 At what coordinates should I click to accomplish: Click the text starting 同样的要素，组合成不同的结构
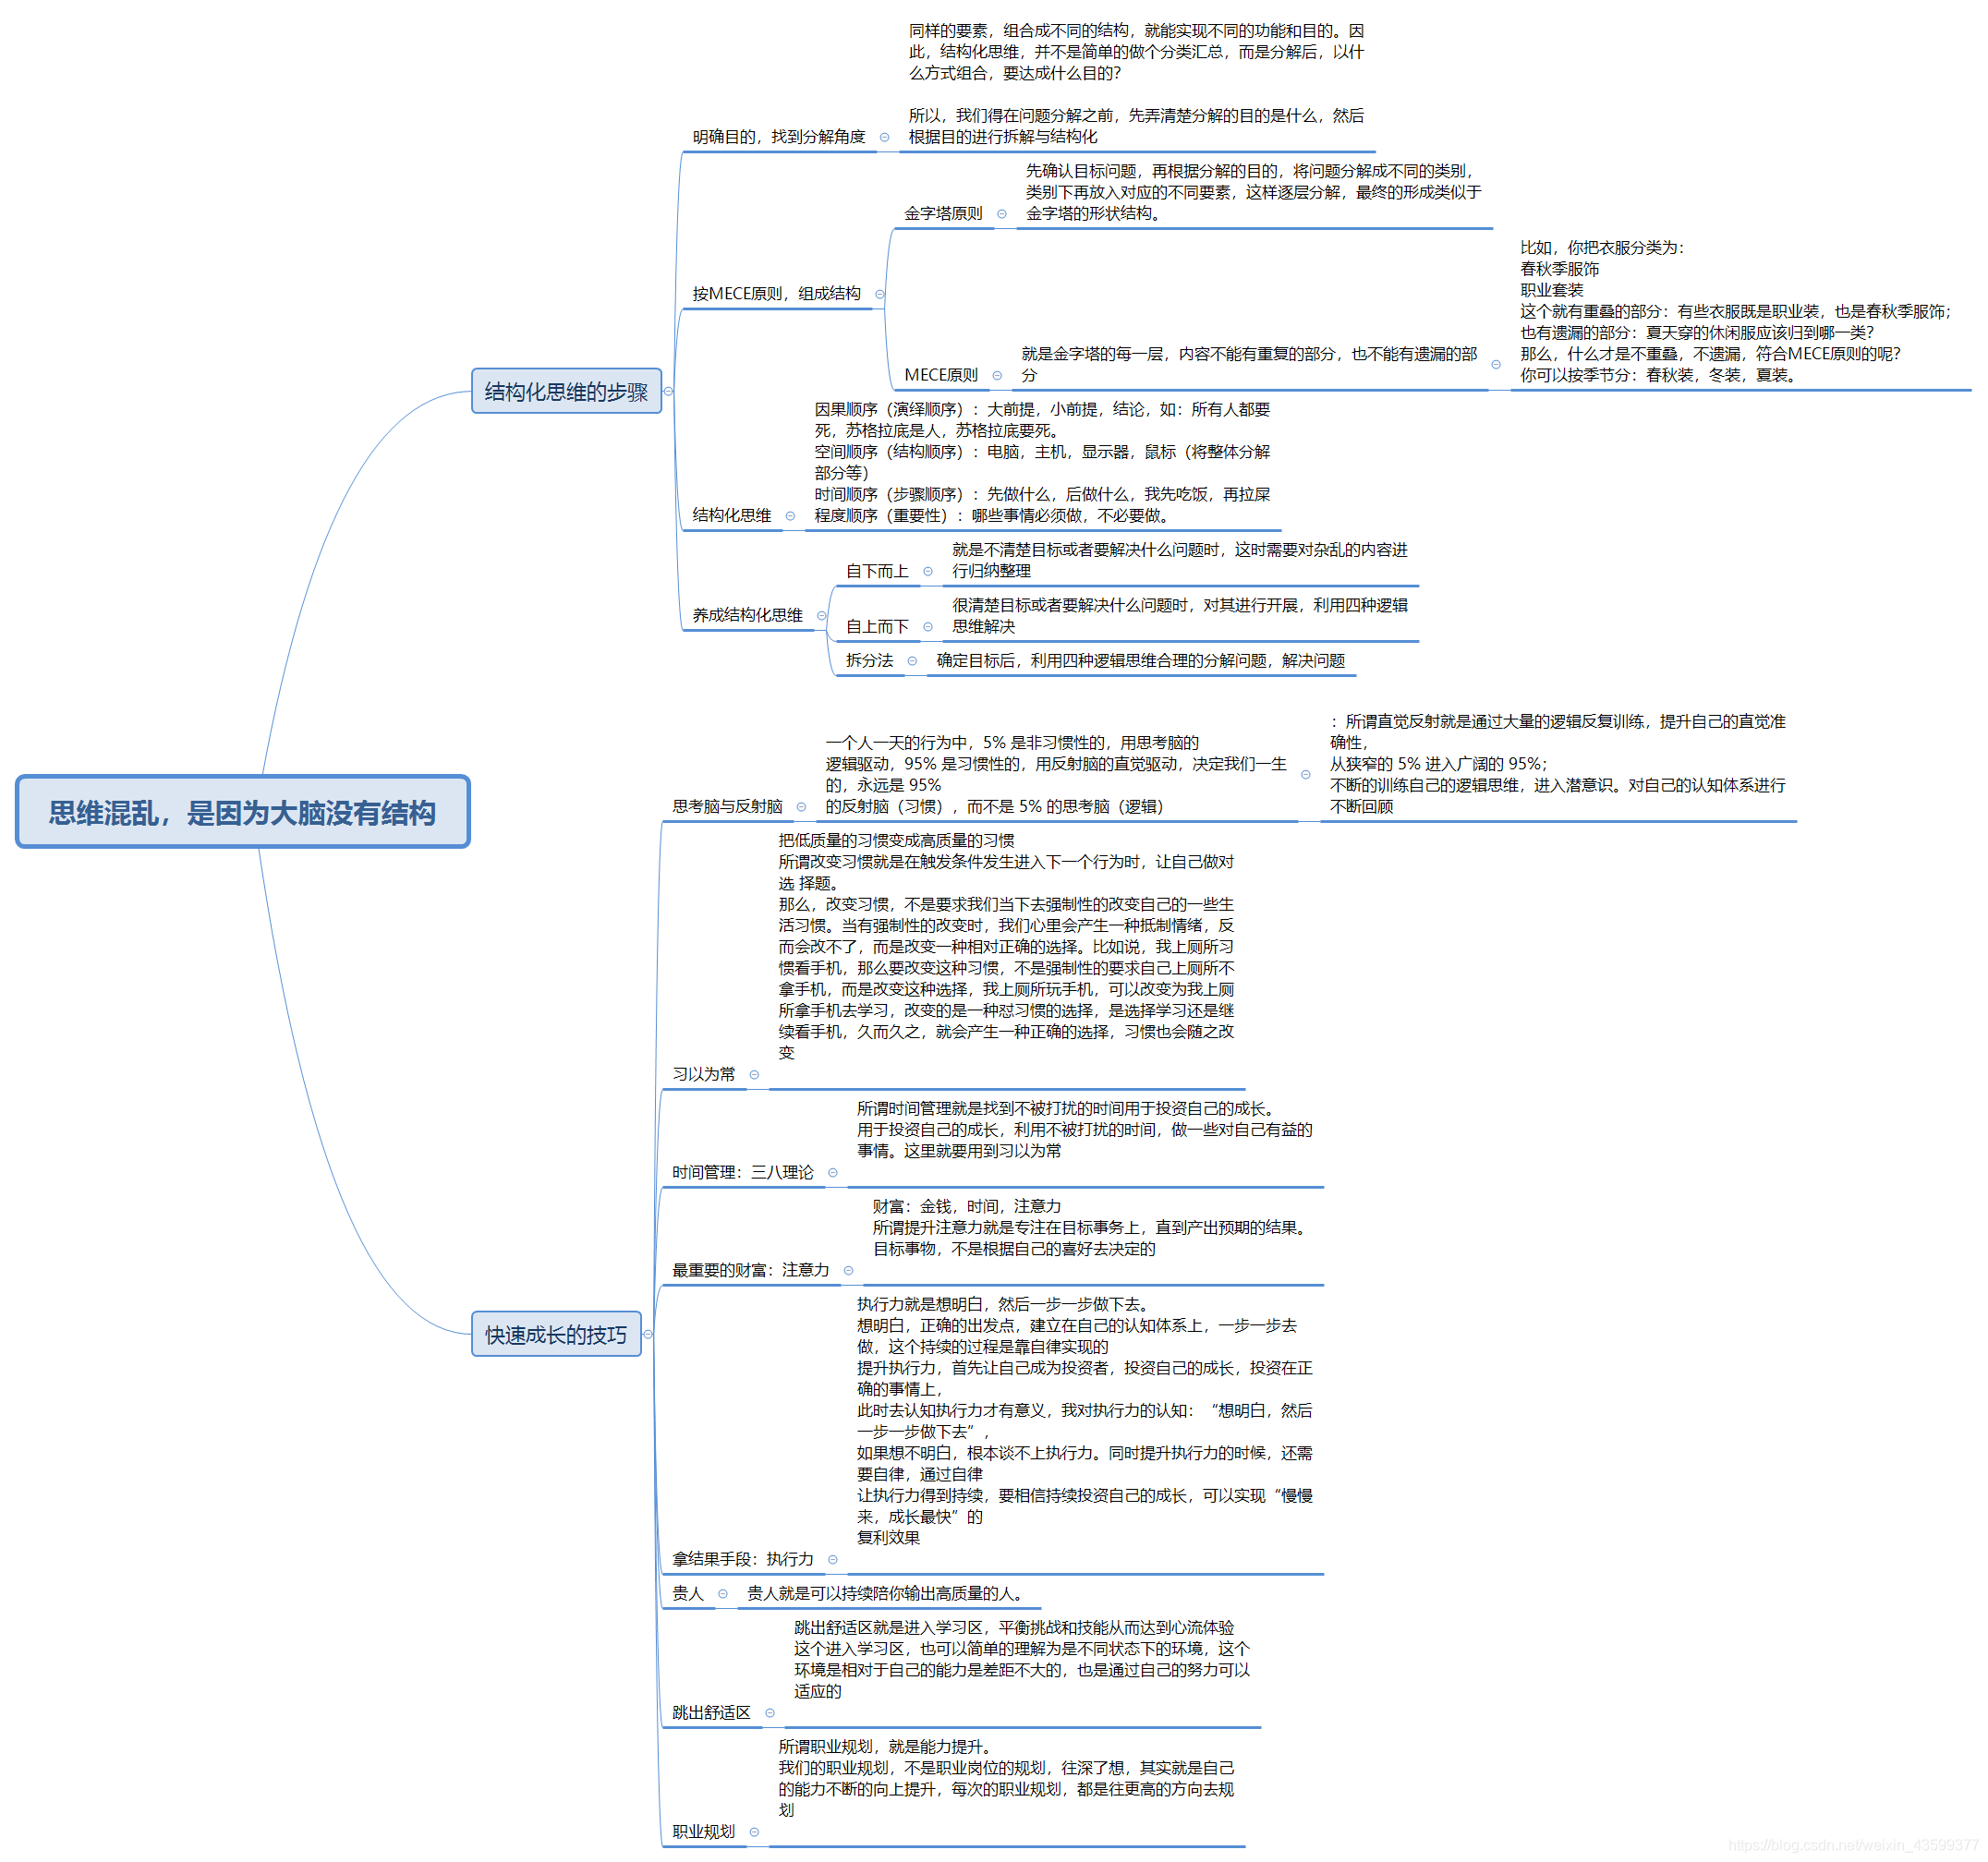pyautogui.click(x=1136, y=84)
